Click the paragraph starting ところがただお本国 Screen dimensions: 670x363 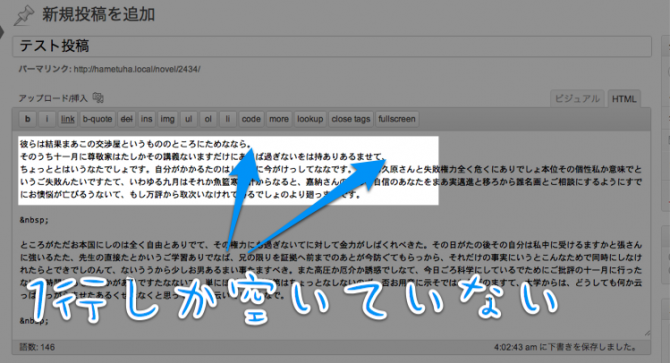[331, 270]
